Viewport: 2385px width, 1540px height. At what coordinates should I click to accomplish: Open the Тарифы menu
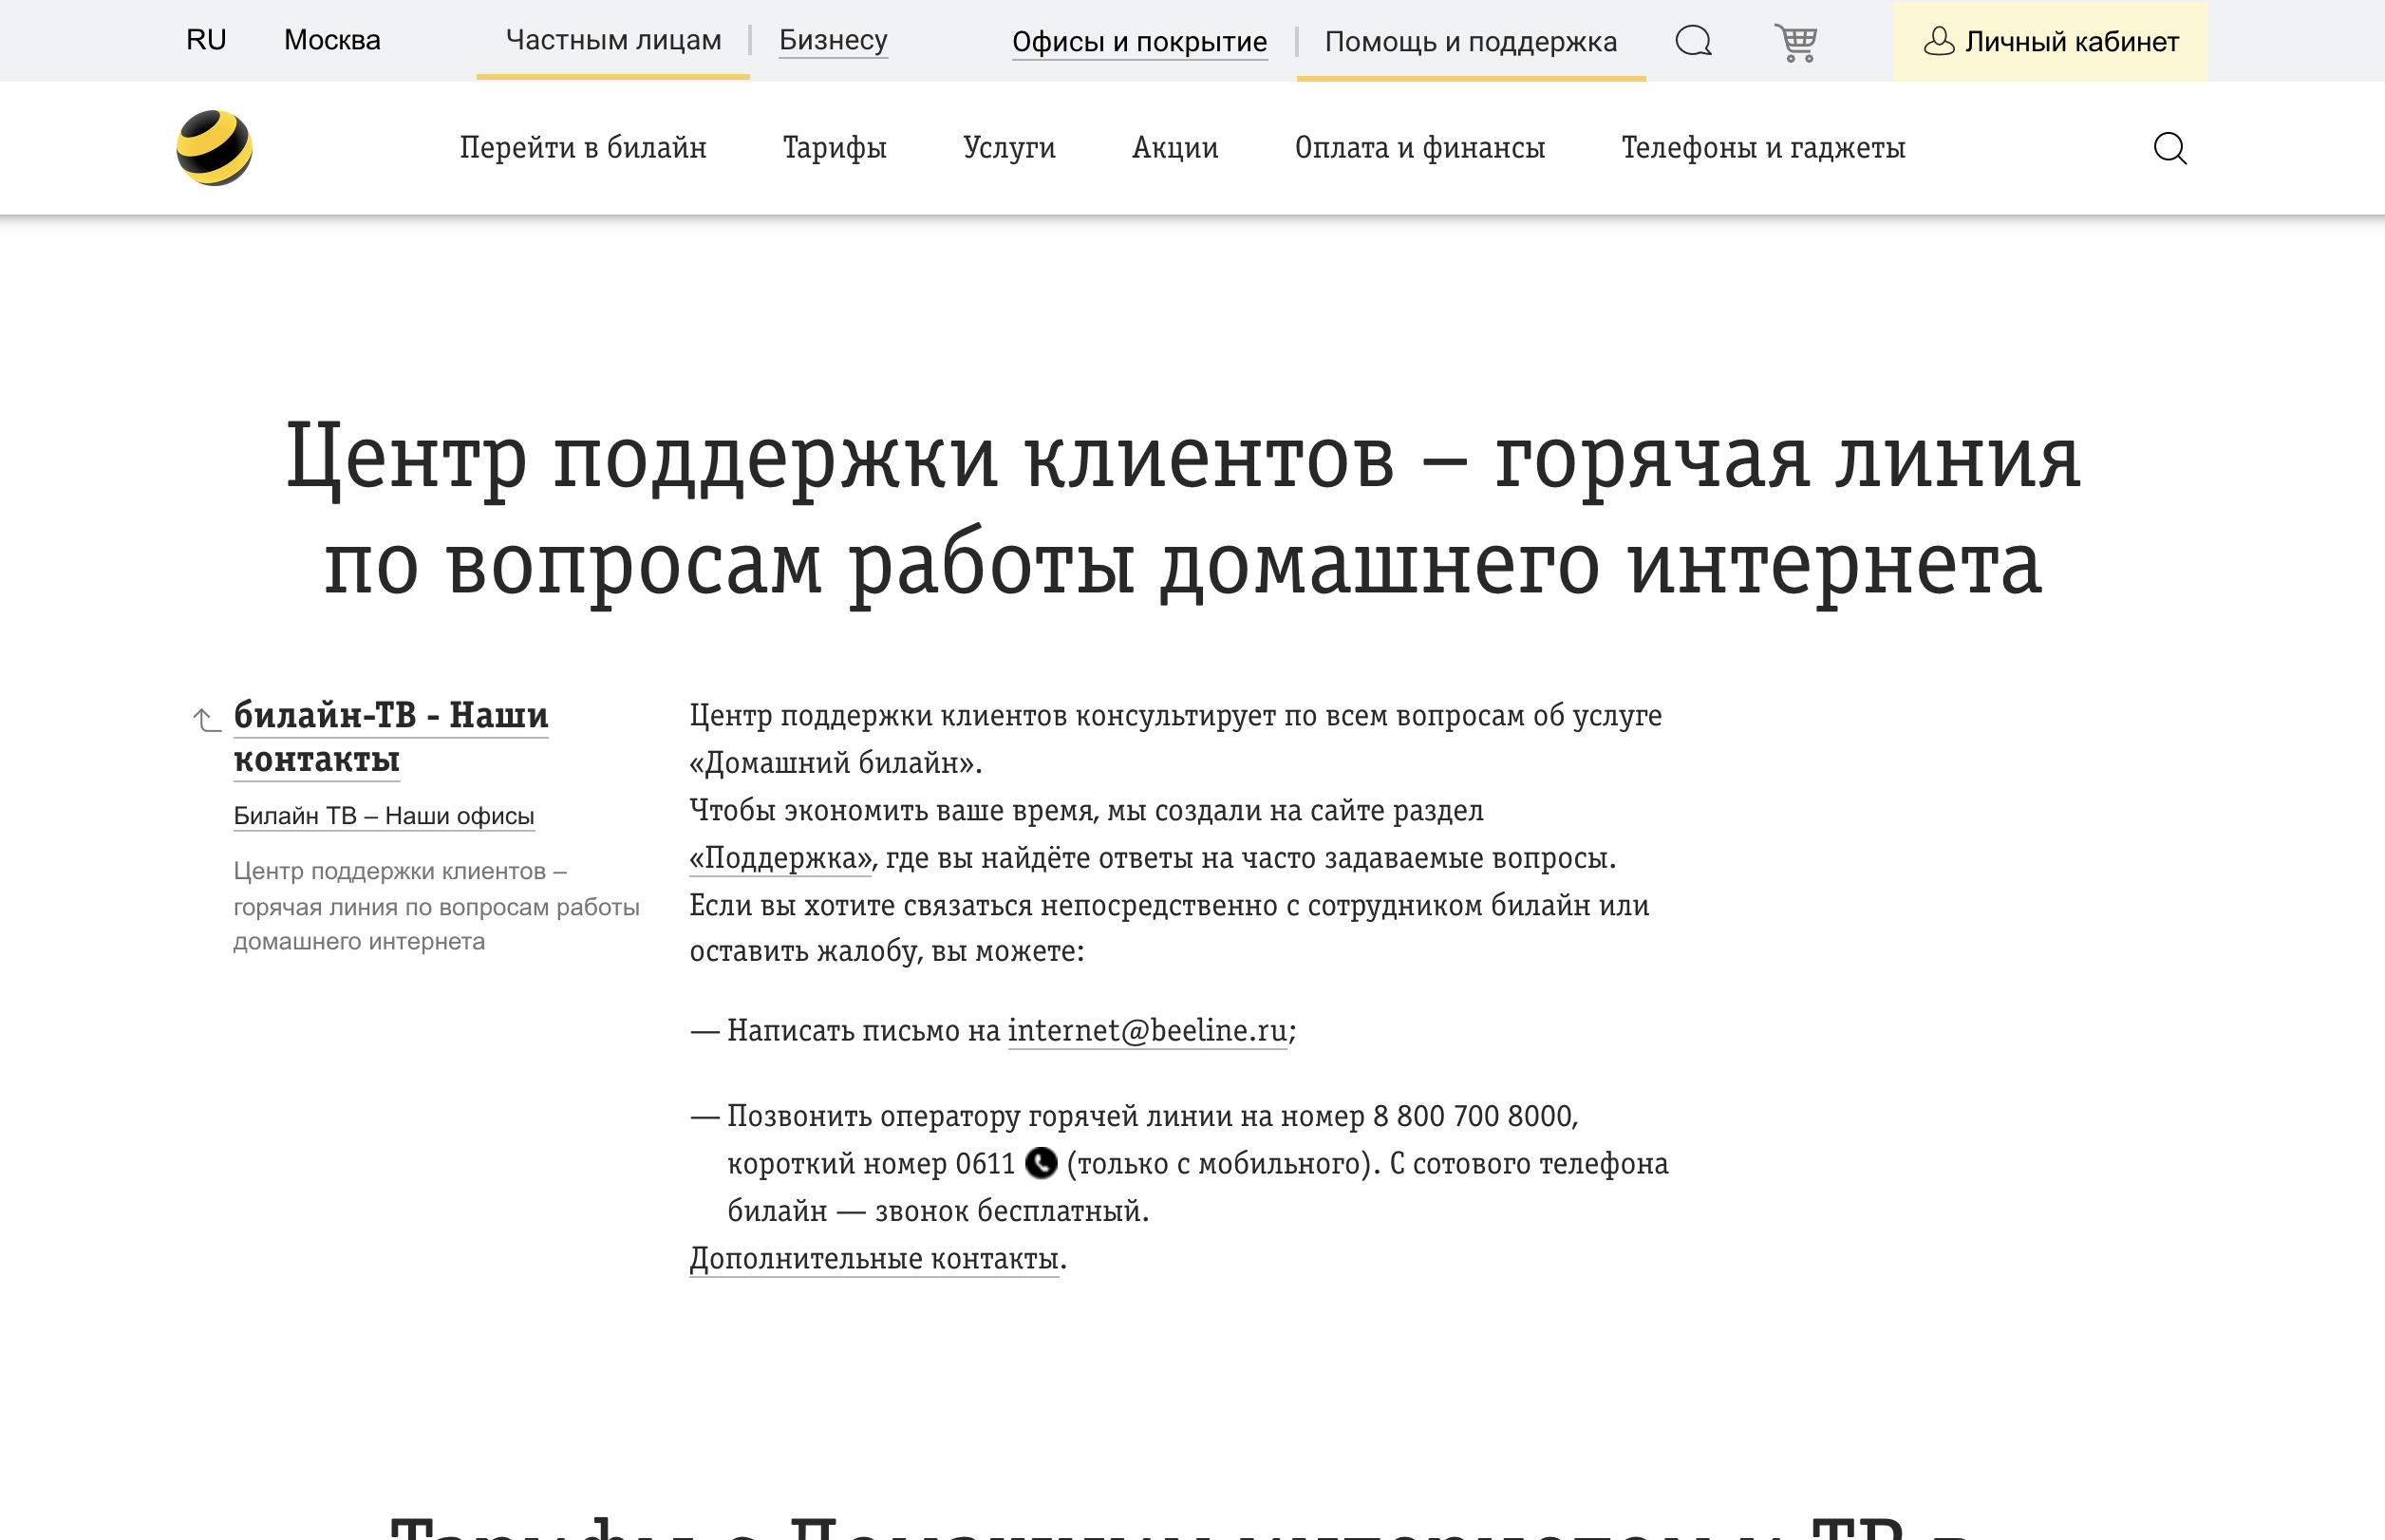834,147
